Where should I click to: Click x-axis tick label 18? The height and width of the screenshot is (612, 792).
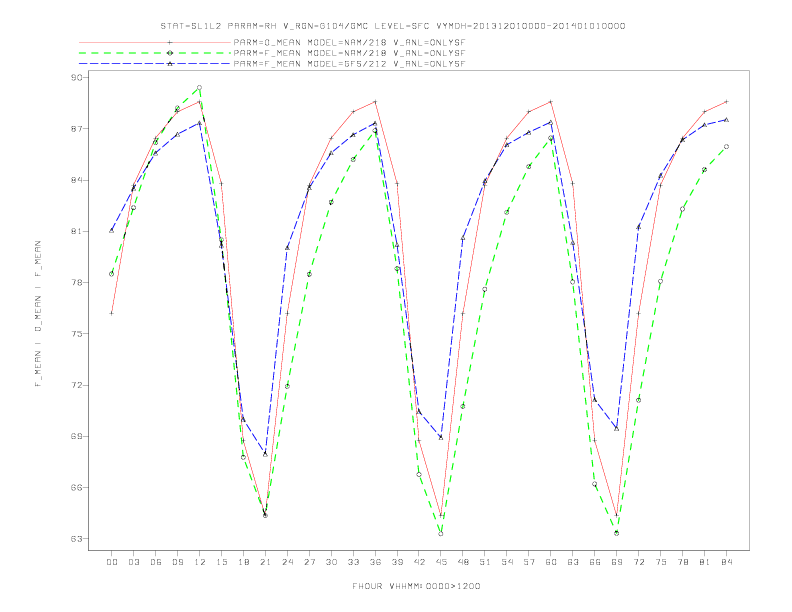[x=243, y=562]
